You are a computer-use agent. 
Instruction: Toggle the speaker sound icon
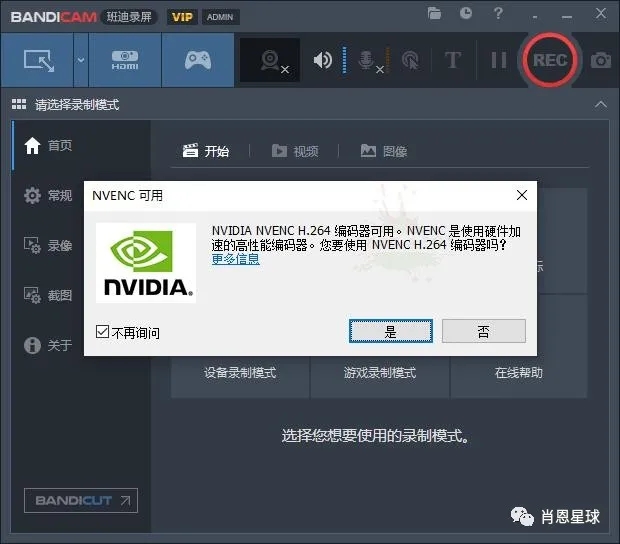pyautogui.click(x=323, y=60)
